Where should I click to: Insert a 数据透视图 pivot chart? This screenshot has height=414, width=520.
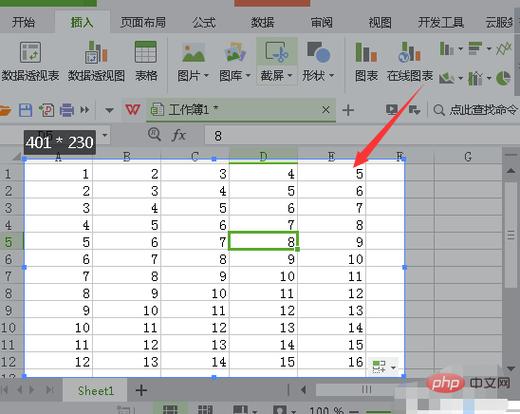click(96, 62)
